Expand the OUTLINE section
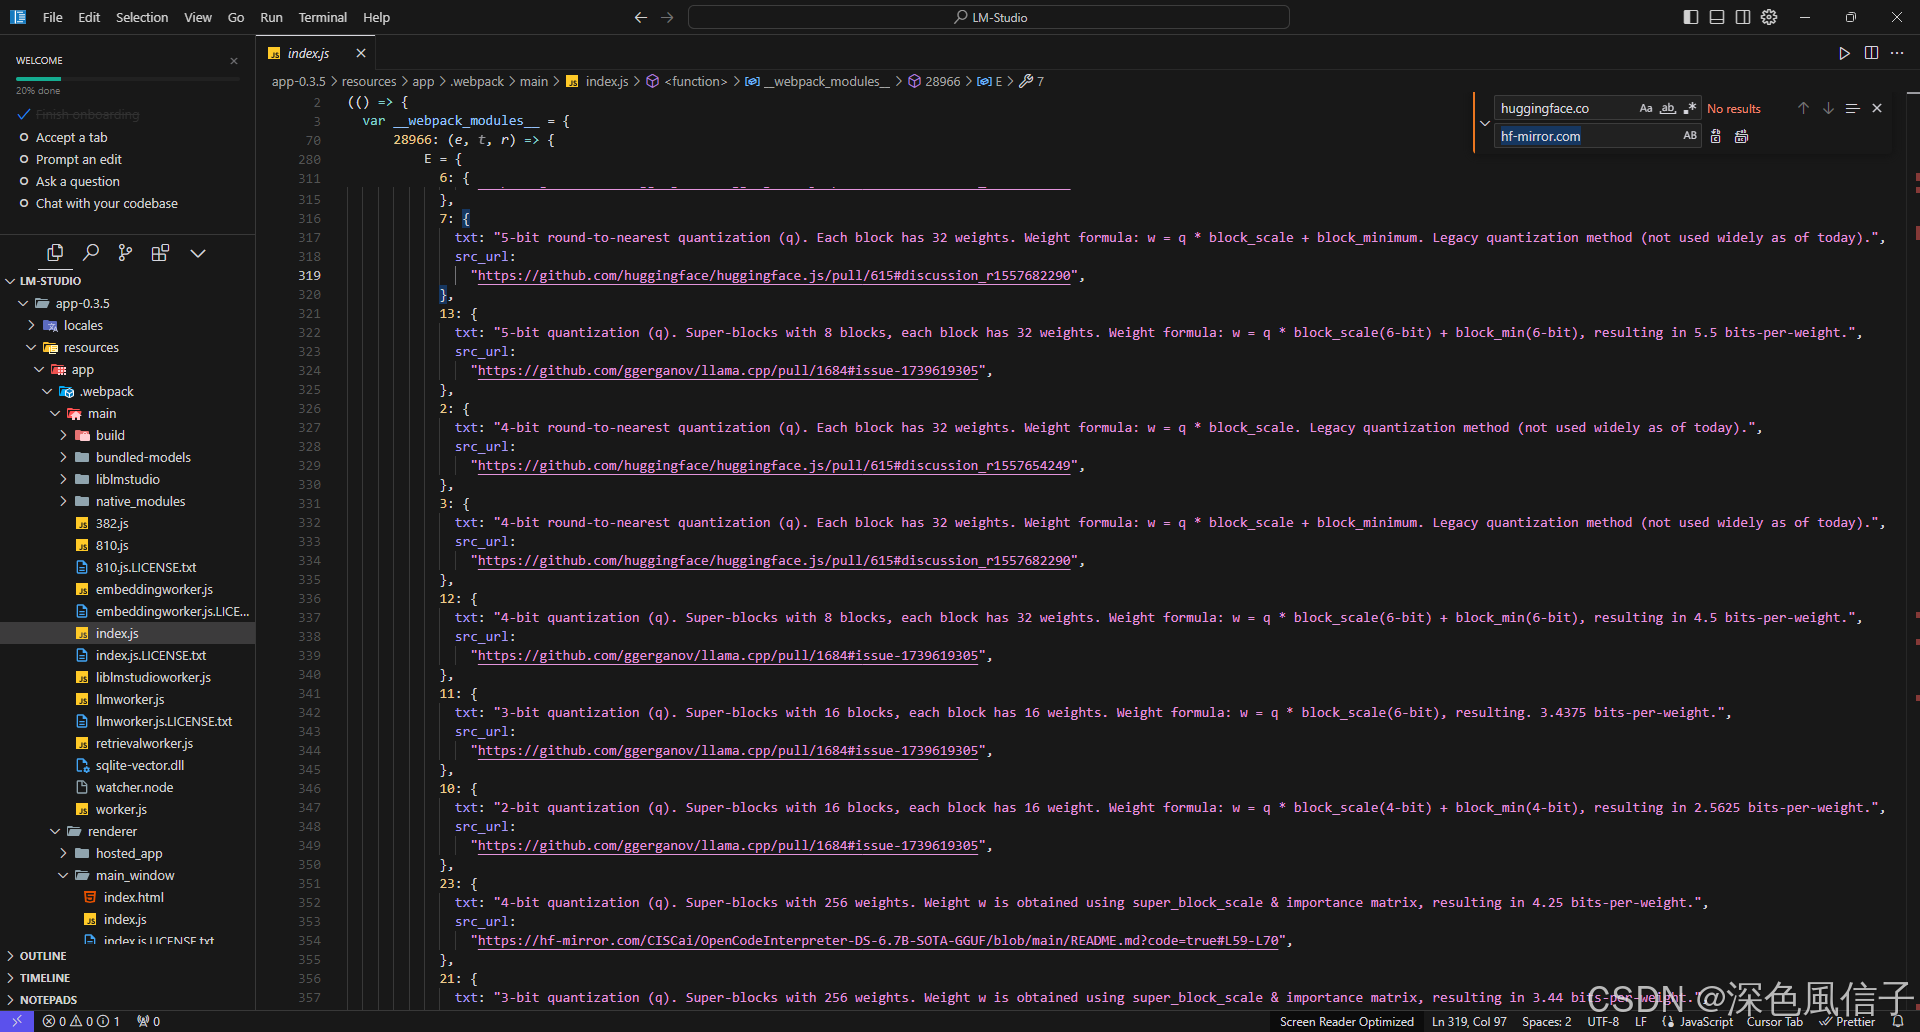The width and height of the screenshot is (1920, 1032). 43,956
